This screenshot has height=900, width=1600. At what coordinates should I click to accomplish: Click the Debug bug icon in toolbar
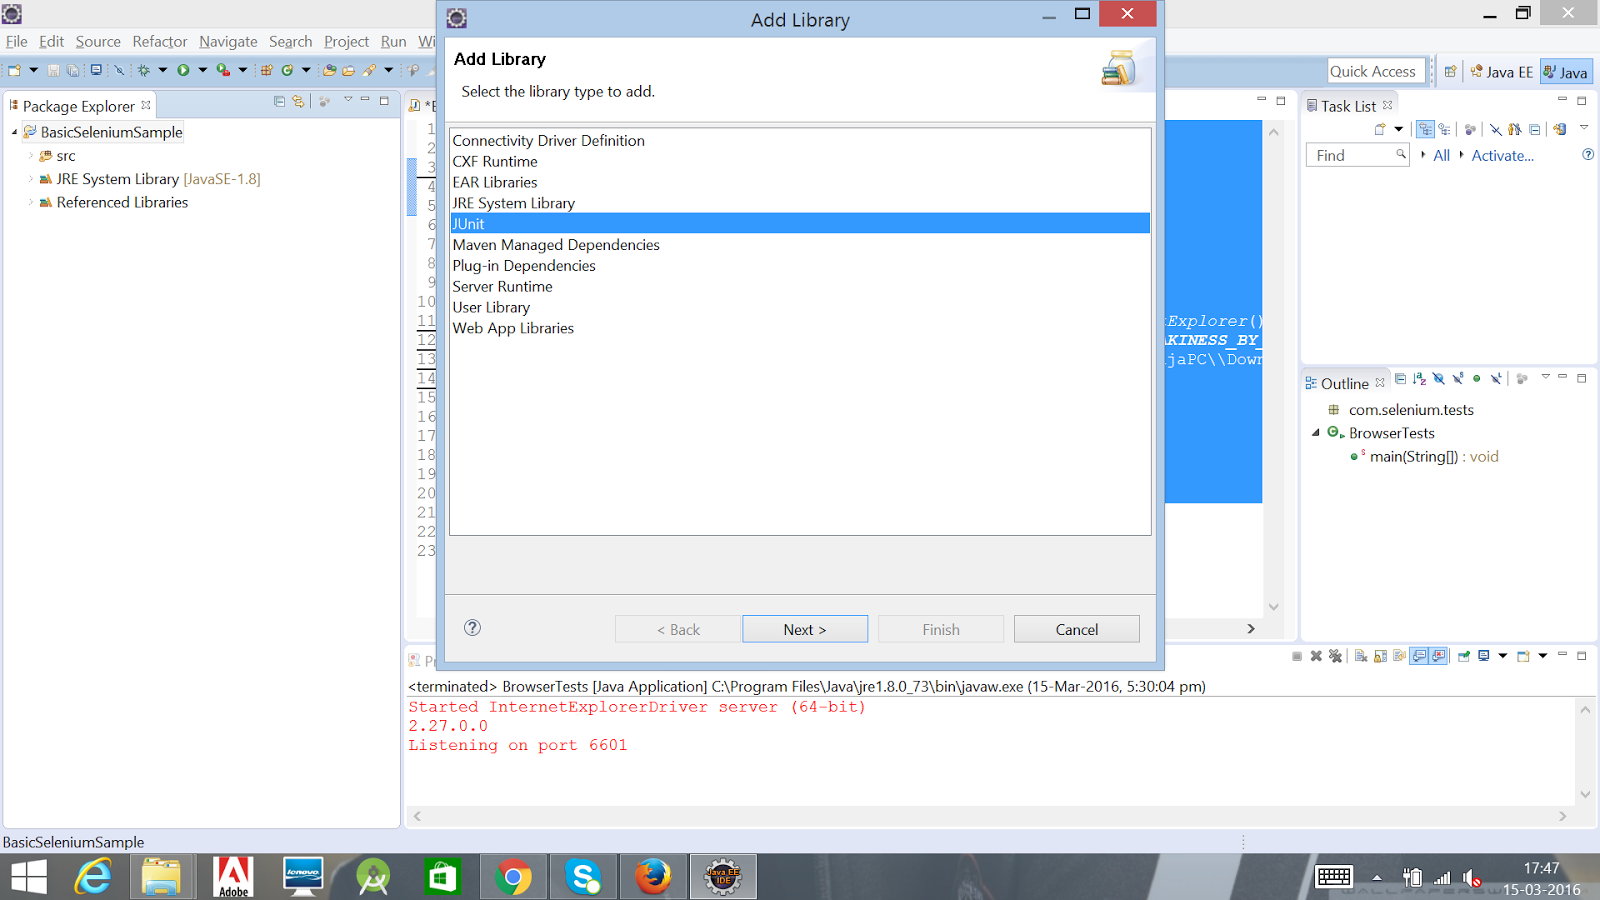[x=144, y=70]
